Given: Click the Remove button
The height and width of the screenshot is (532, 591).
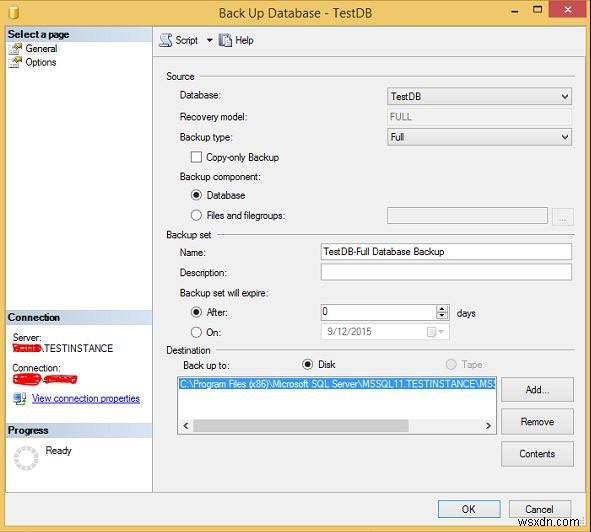Looking at the screenshot, I should coord(537,422).
